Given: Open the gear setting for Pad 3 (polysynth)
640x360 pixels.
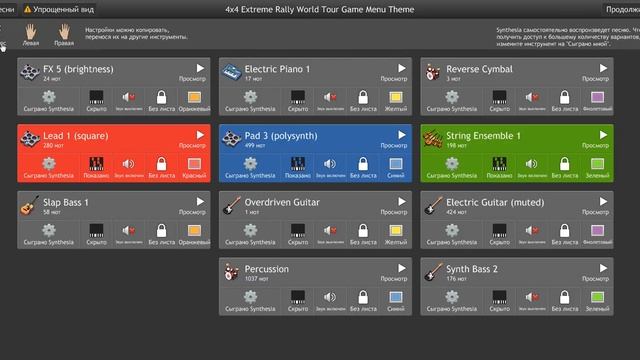Looking at the screenshot, I should (250, 164).
